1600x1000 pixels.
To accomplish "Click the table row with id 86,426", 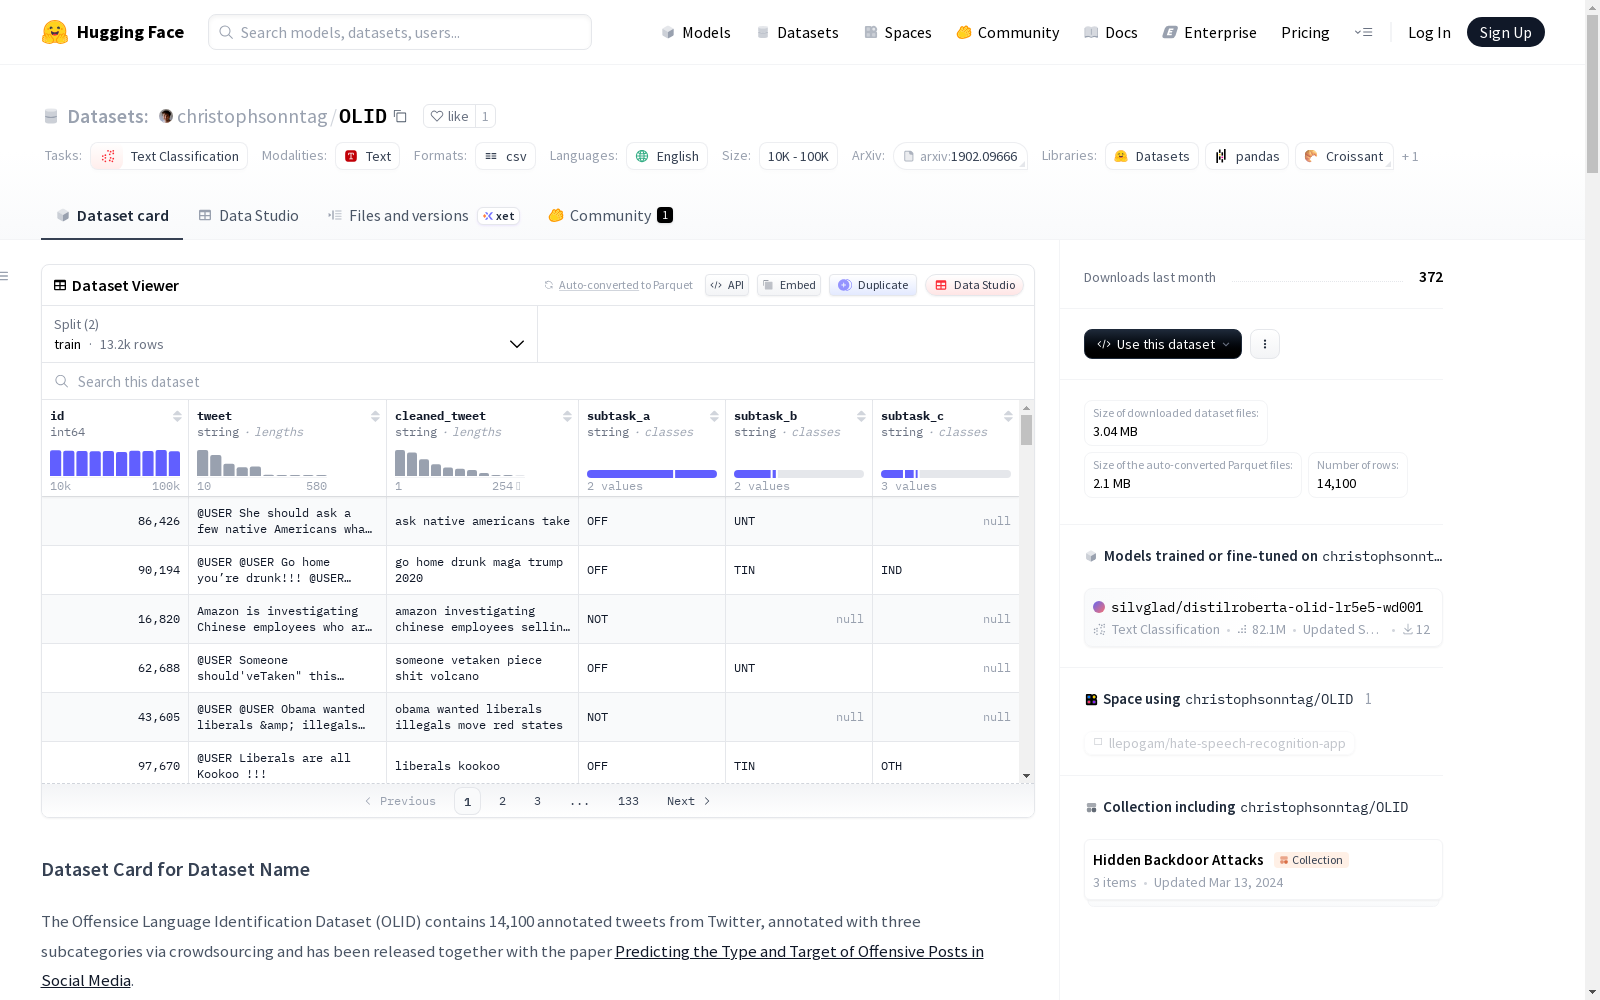I will 530,521.
